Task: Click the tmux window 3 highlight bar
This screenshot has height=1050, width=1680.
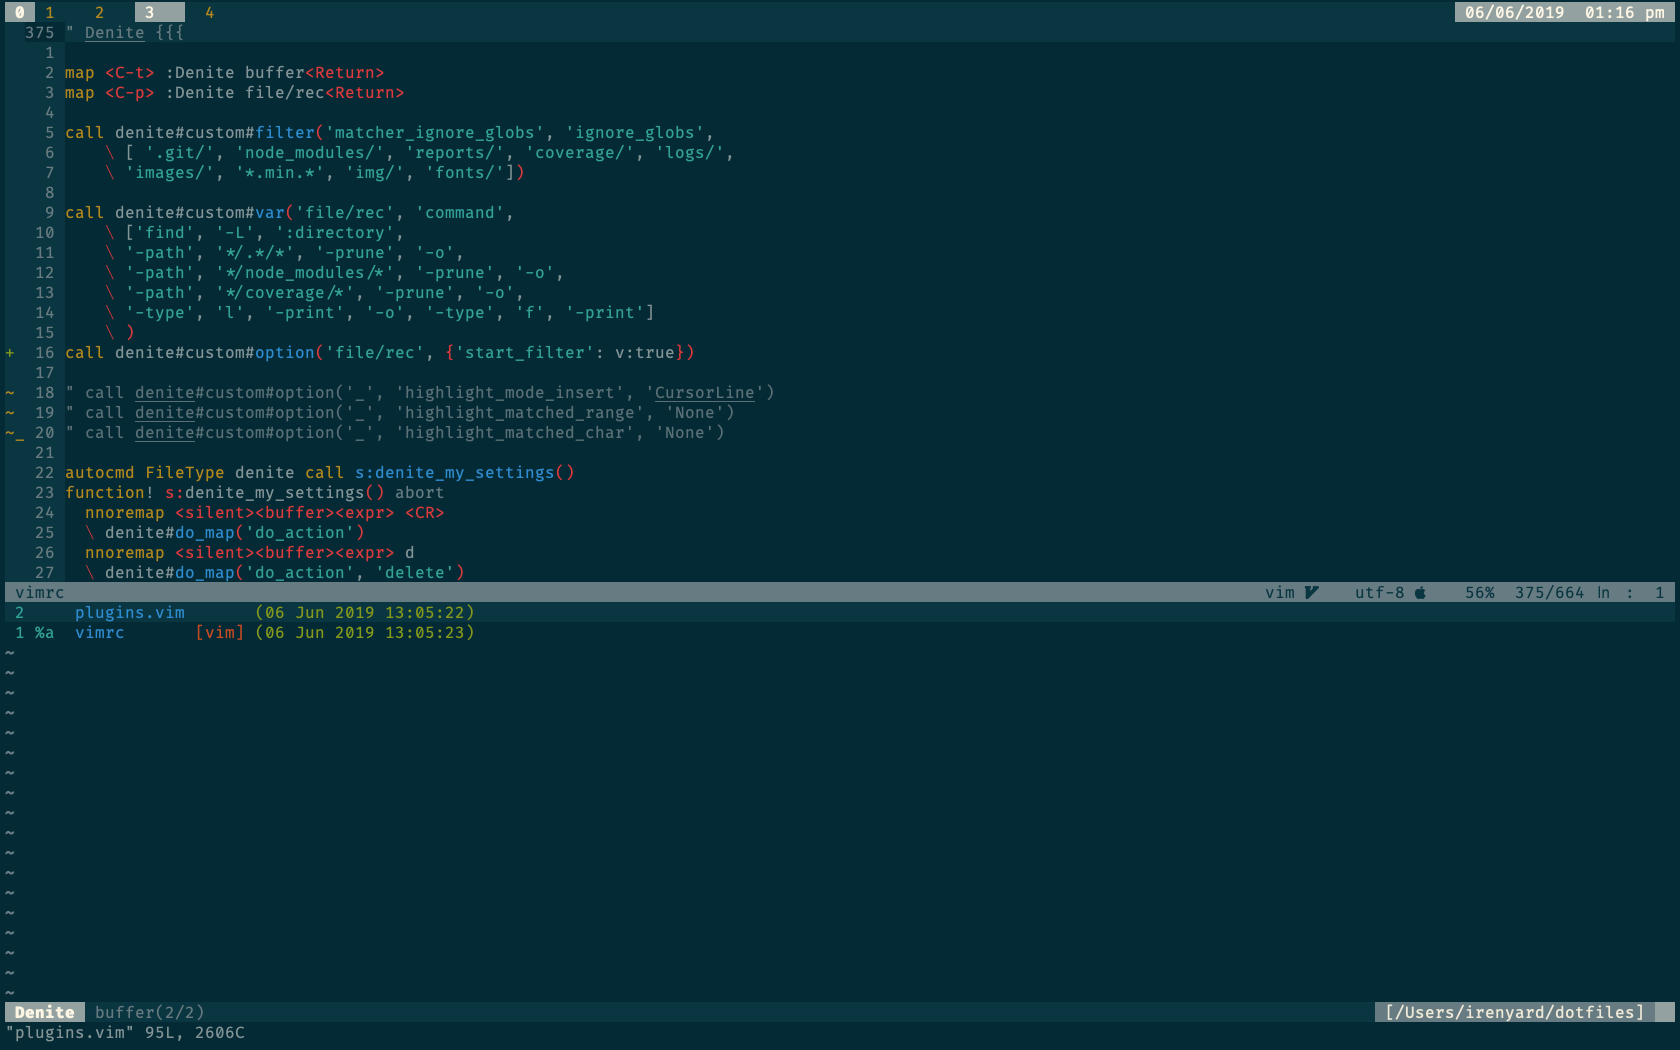Action: (x=158, y=12)
